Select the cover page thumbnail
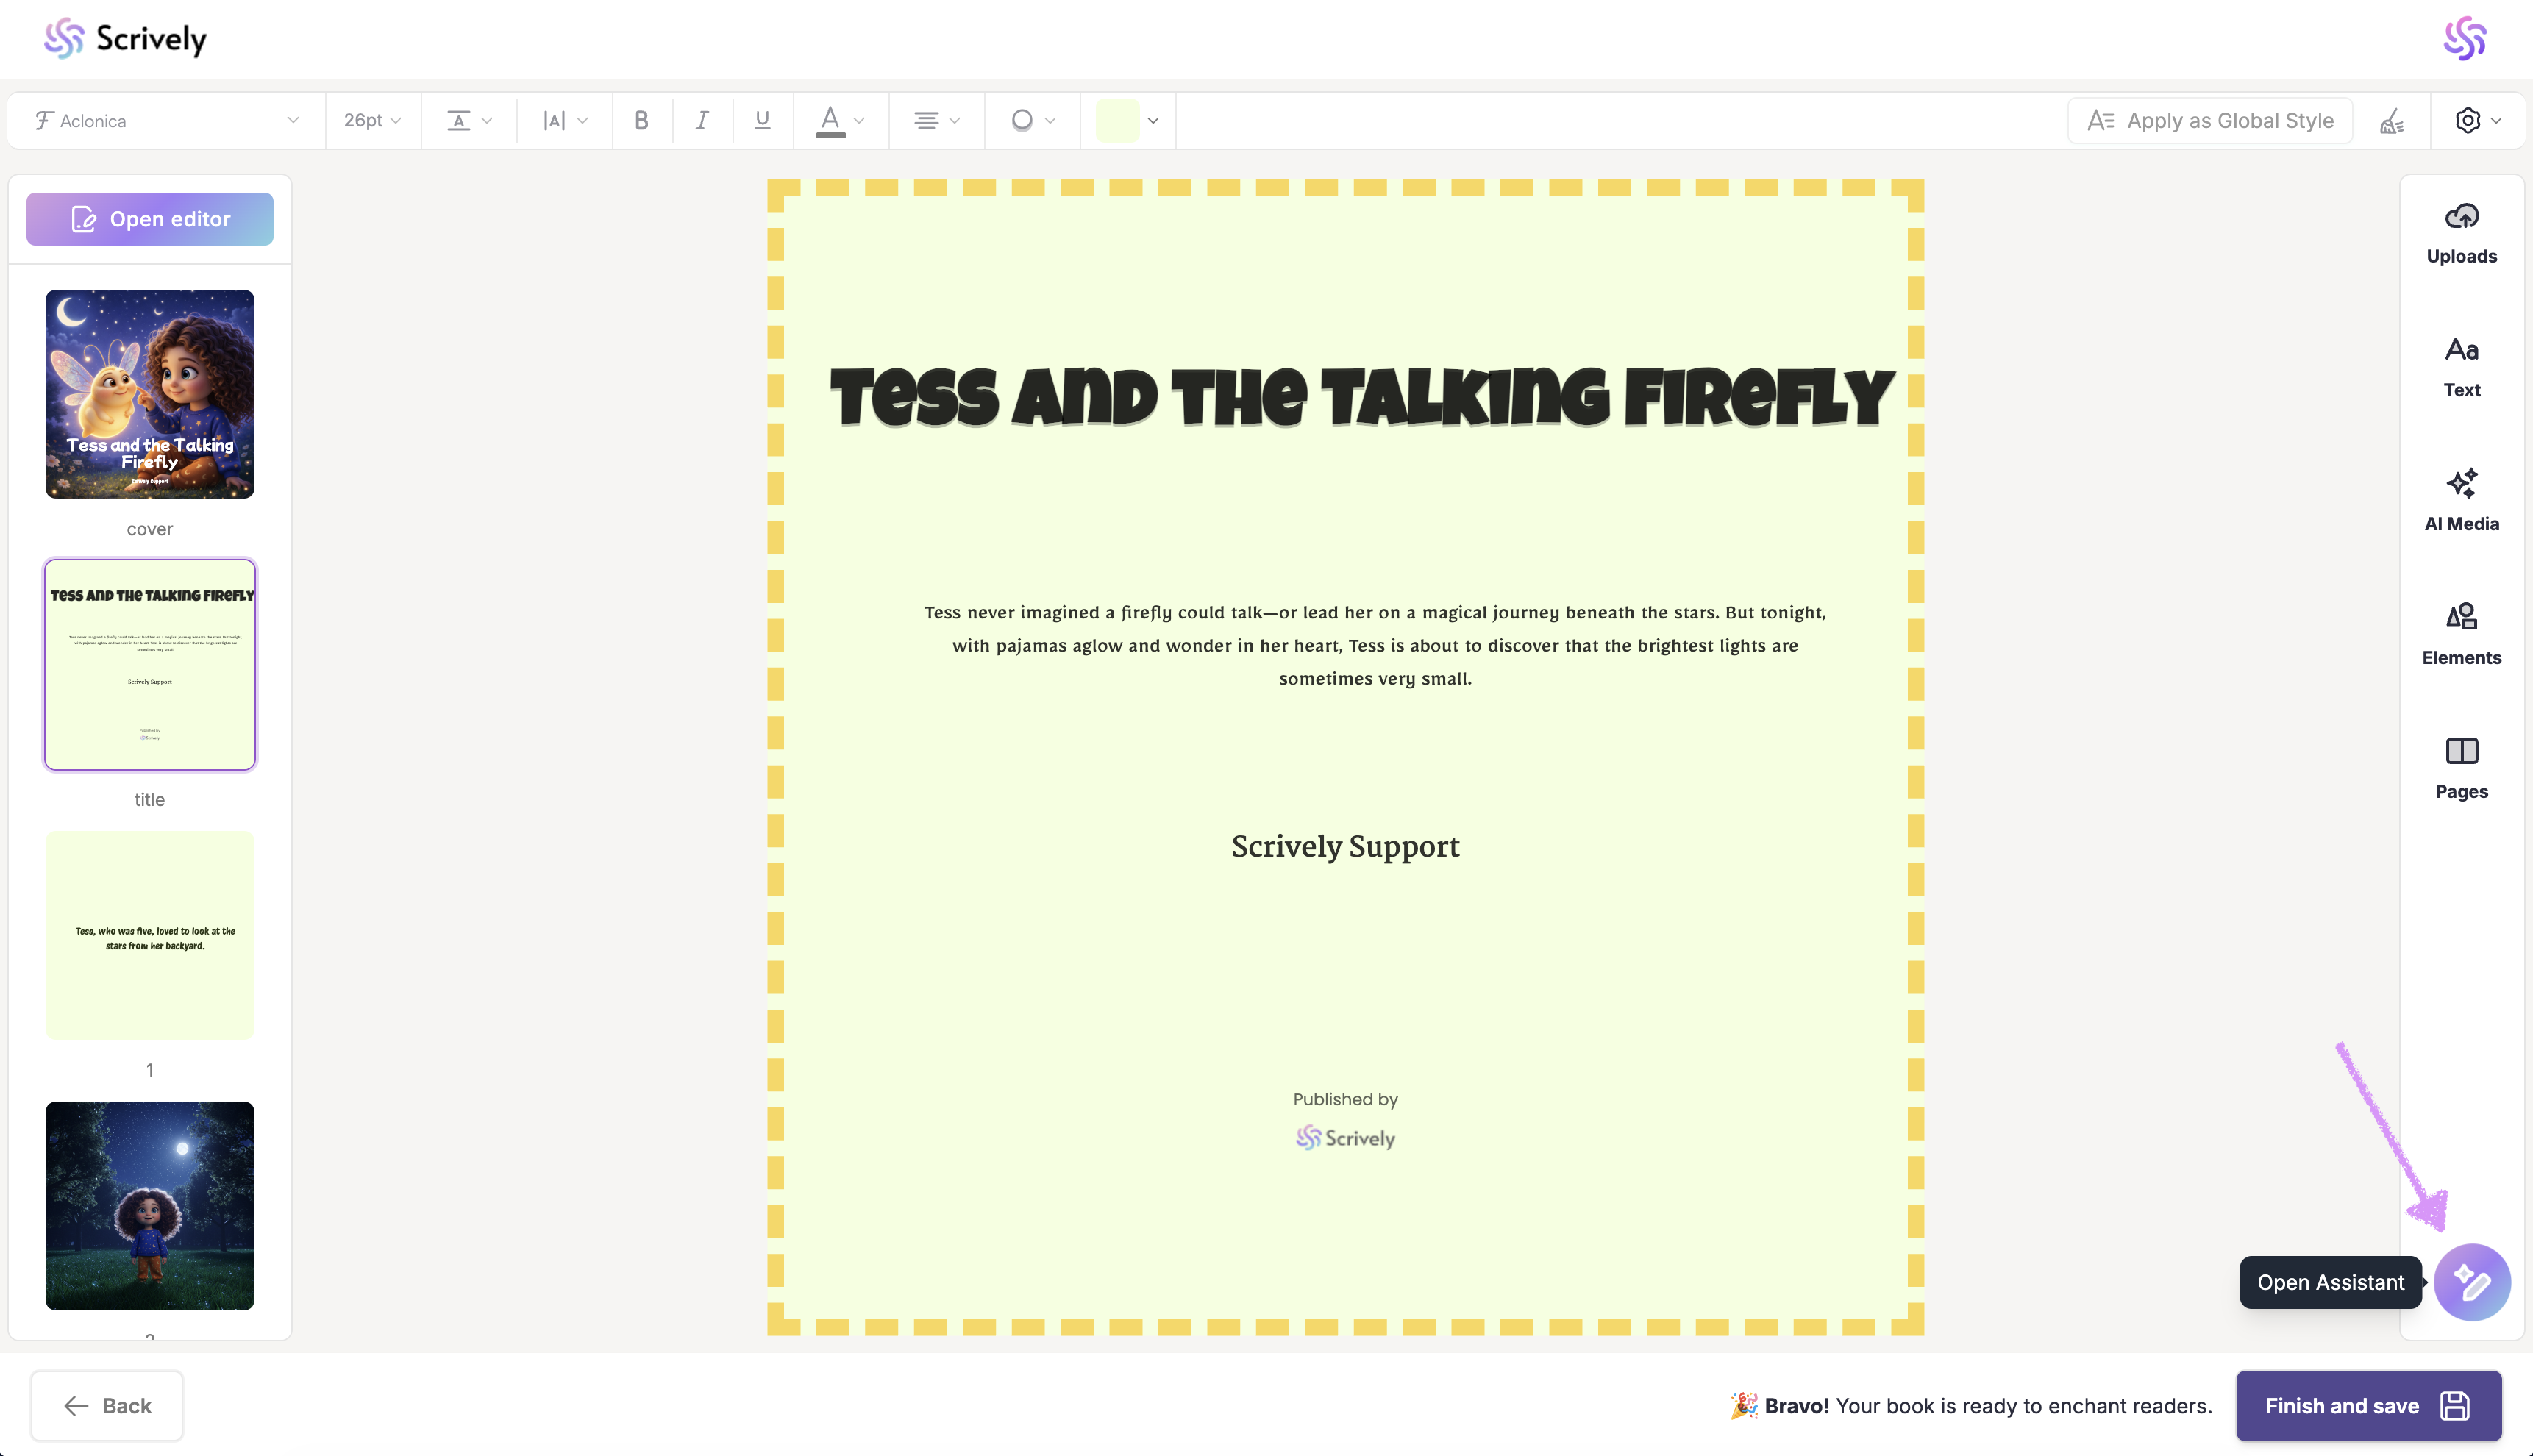The height and width of the screenshot is (1456, 2533). pyautogui.click(x=150, y=394)
